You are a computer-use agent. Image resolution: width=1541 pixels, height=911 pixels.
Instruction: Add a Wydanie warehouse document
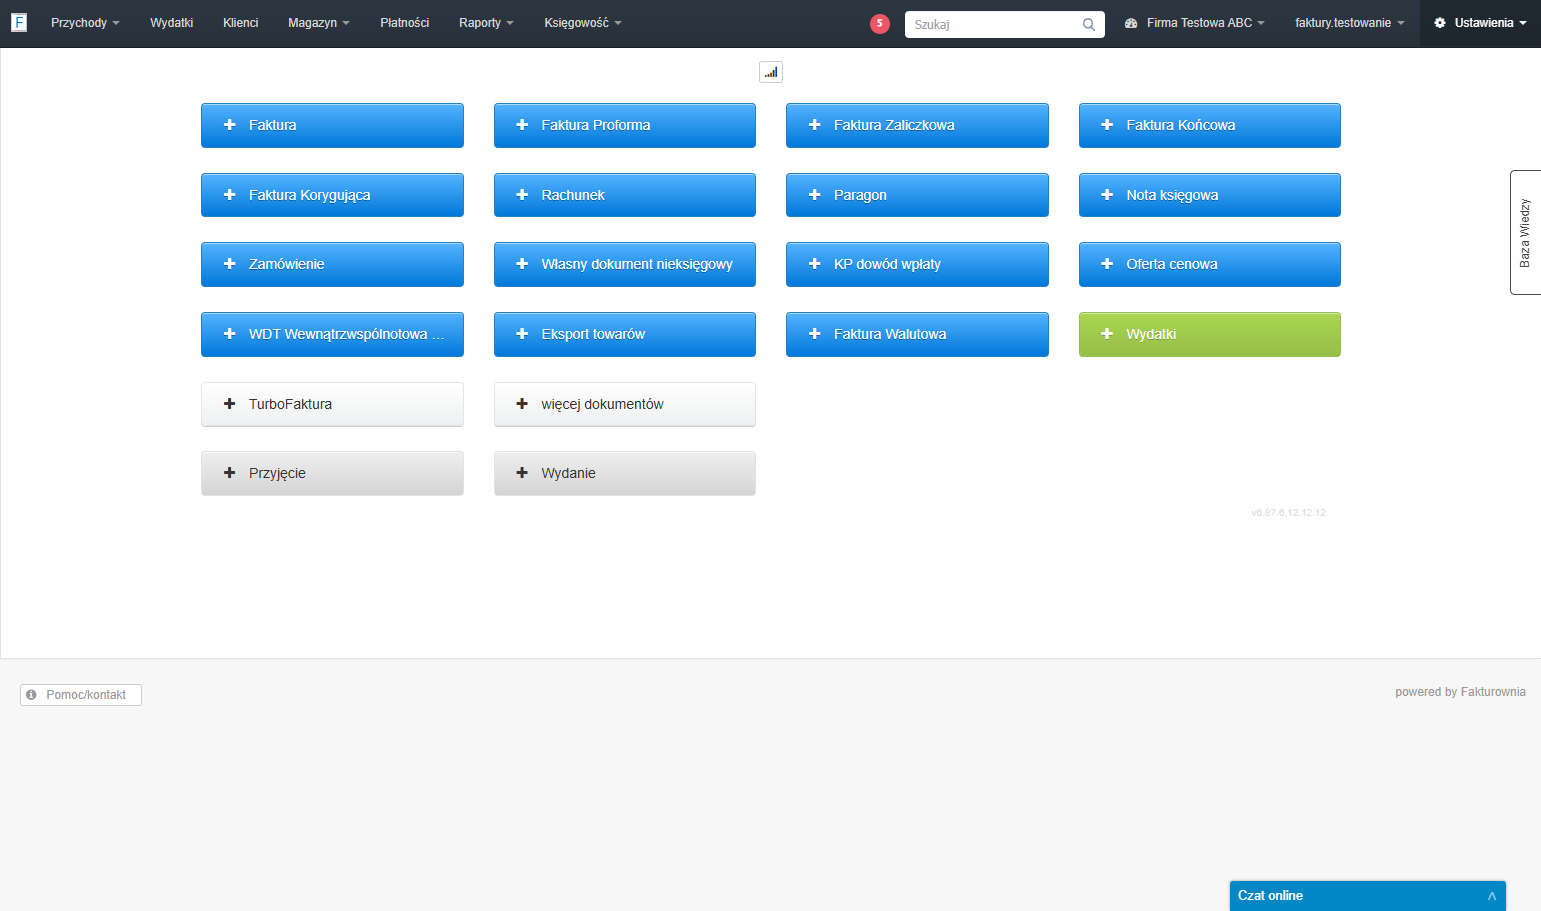click(x=625, y=473)
